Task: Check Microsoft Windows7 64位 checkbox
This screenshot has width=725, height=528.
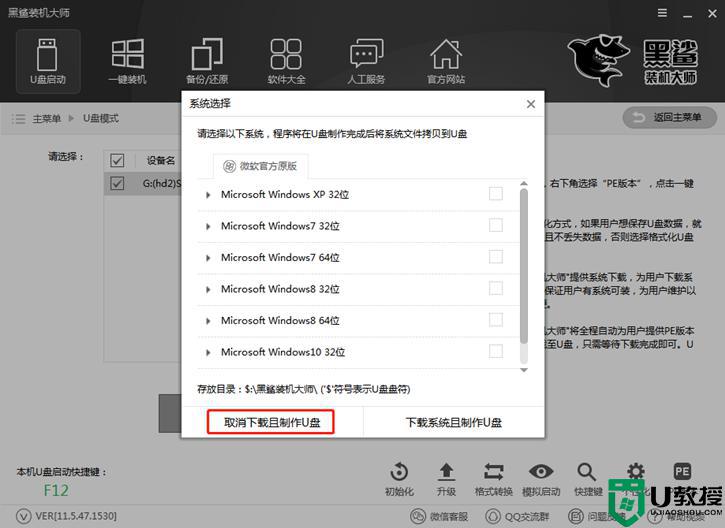Action: (496, 257)
